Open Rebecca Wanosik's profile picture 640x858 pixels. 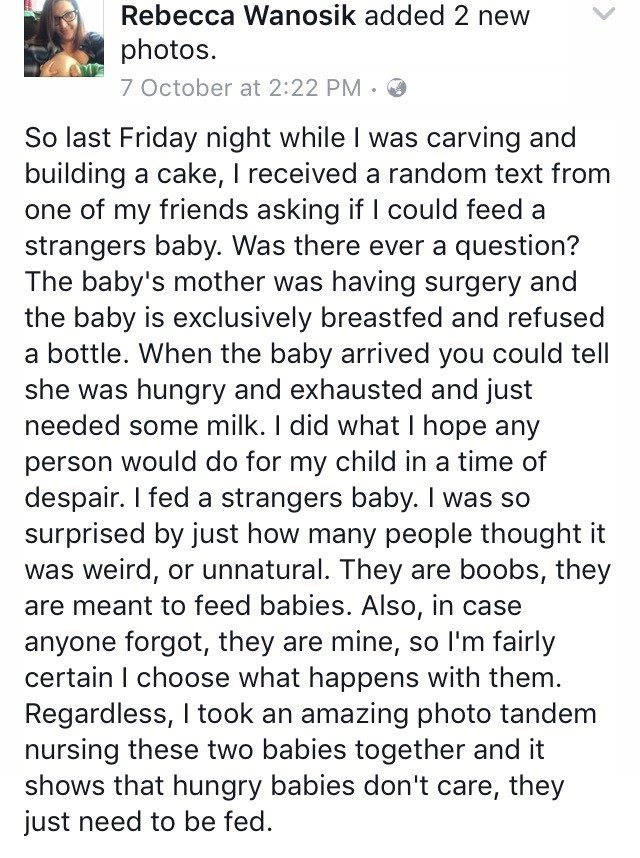(x=63, y=38)
